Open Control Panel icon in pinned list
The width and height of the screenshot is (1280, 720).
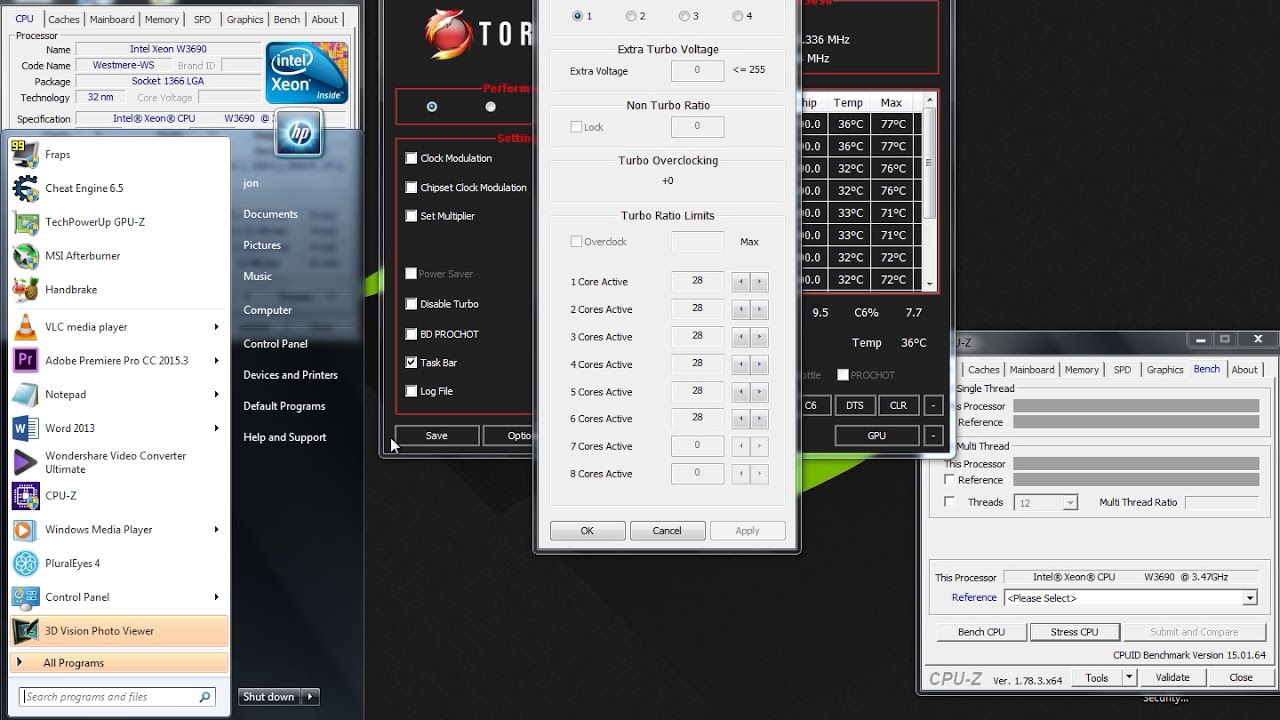pyautogui.click(x=25, y=597)
